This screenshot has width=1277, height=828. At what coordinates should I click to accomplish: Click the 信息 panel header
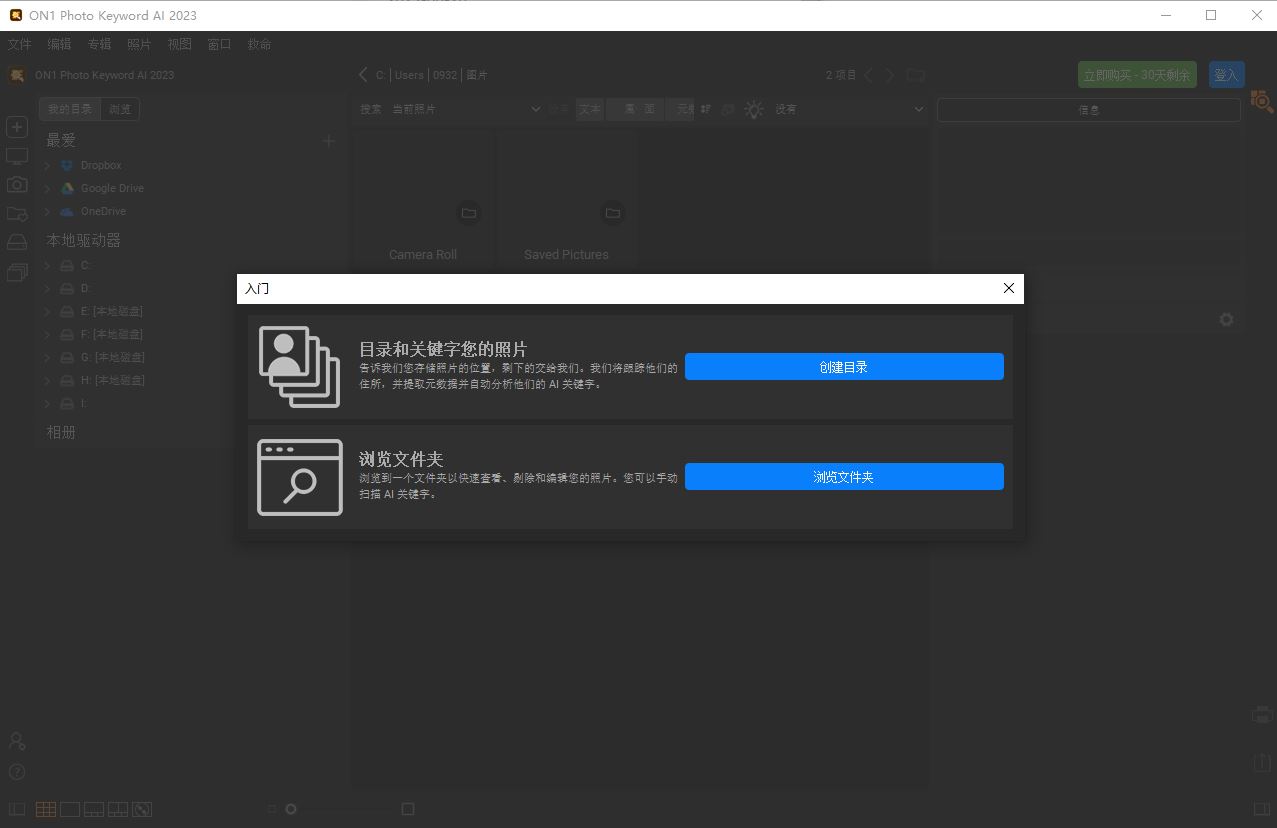click(1089, 110)
